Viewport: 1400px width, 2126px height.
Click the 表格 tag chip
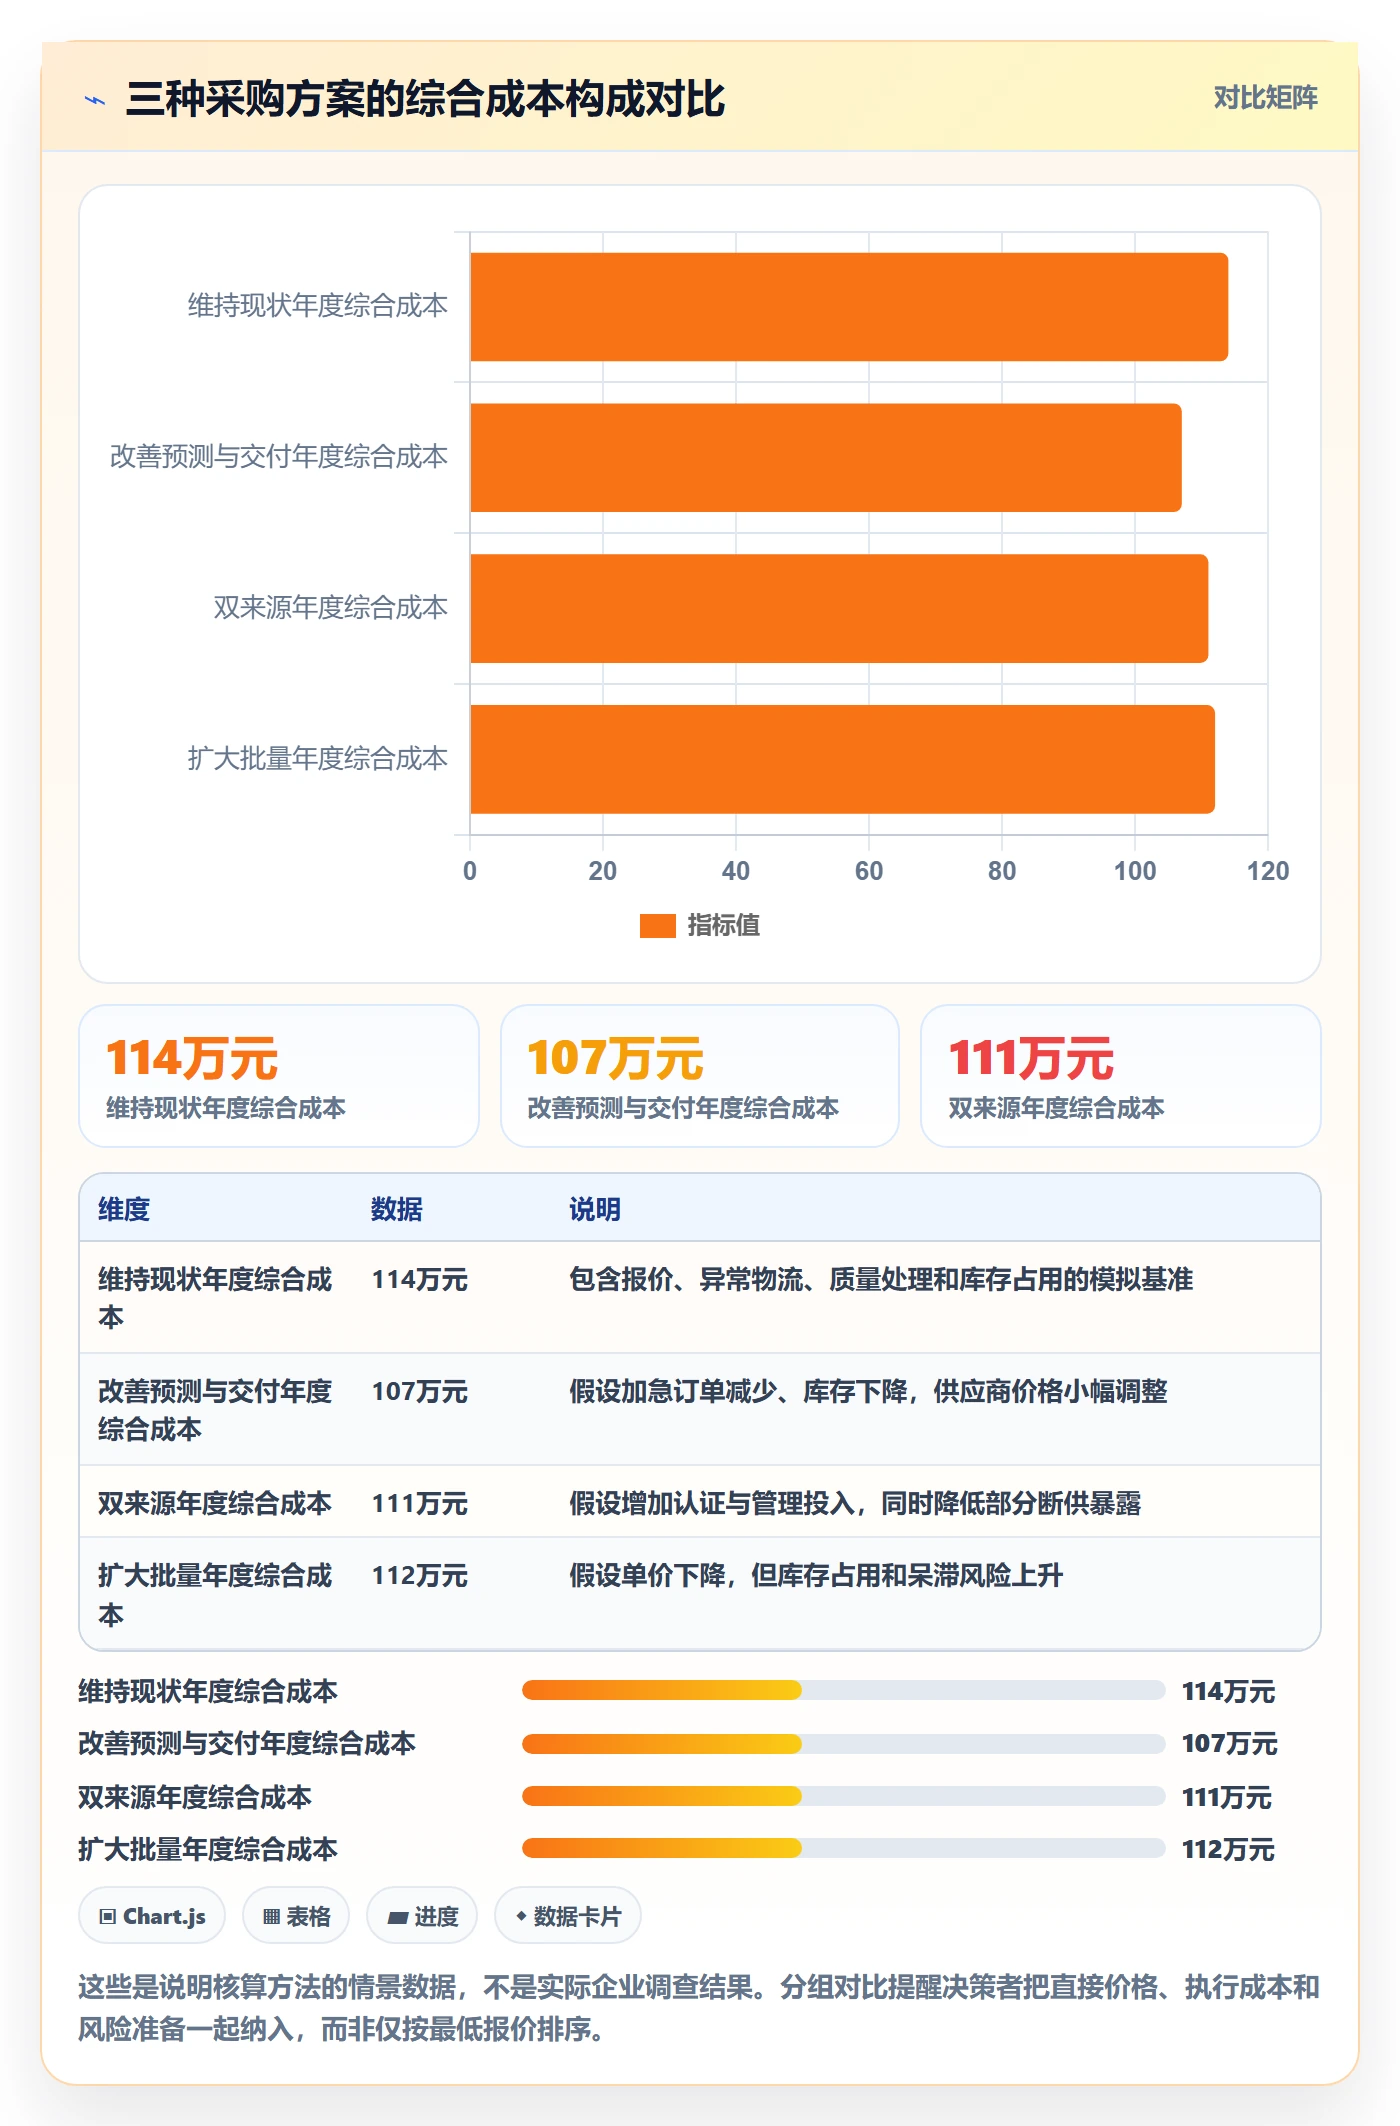(x=296, y=1916)
